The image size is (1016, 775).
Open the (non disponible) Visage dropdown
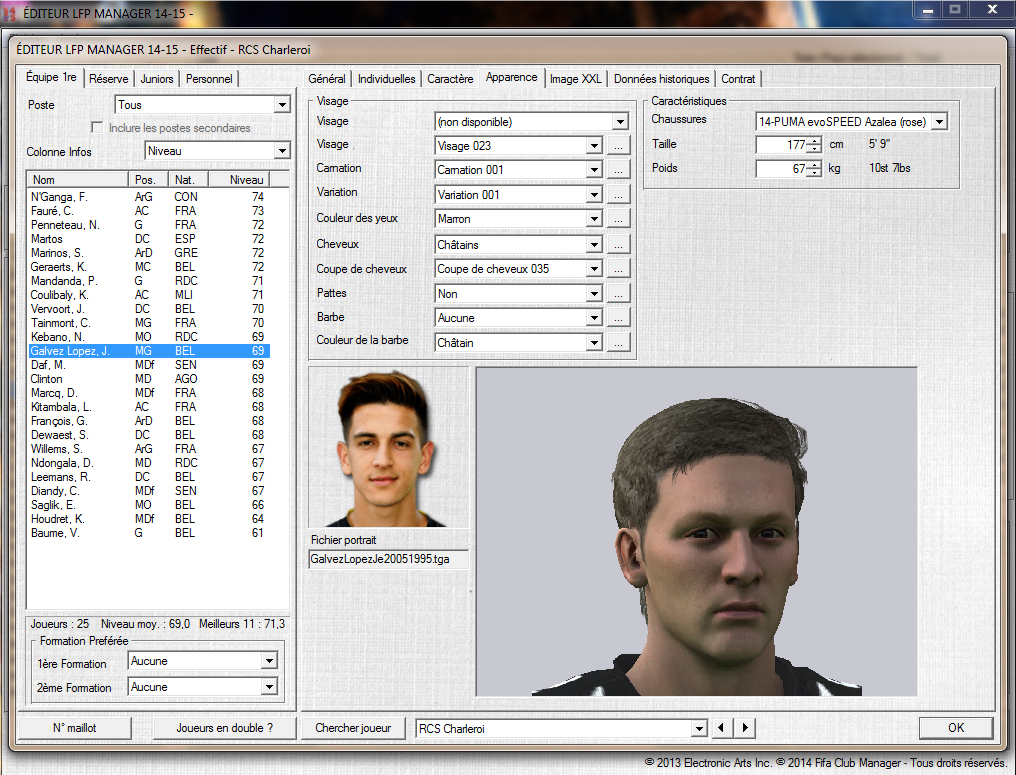(620, 122)
